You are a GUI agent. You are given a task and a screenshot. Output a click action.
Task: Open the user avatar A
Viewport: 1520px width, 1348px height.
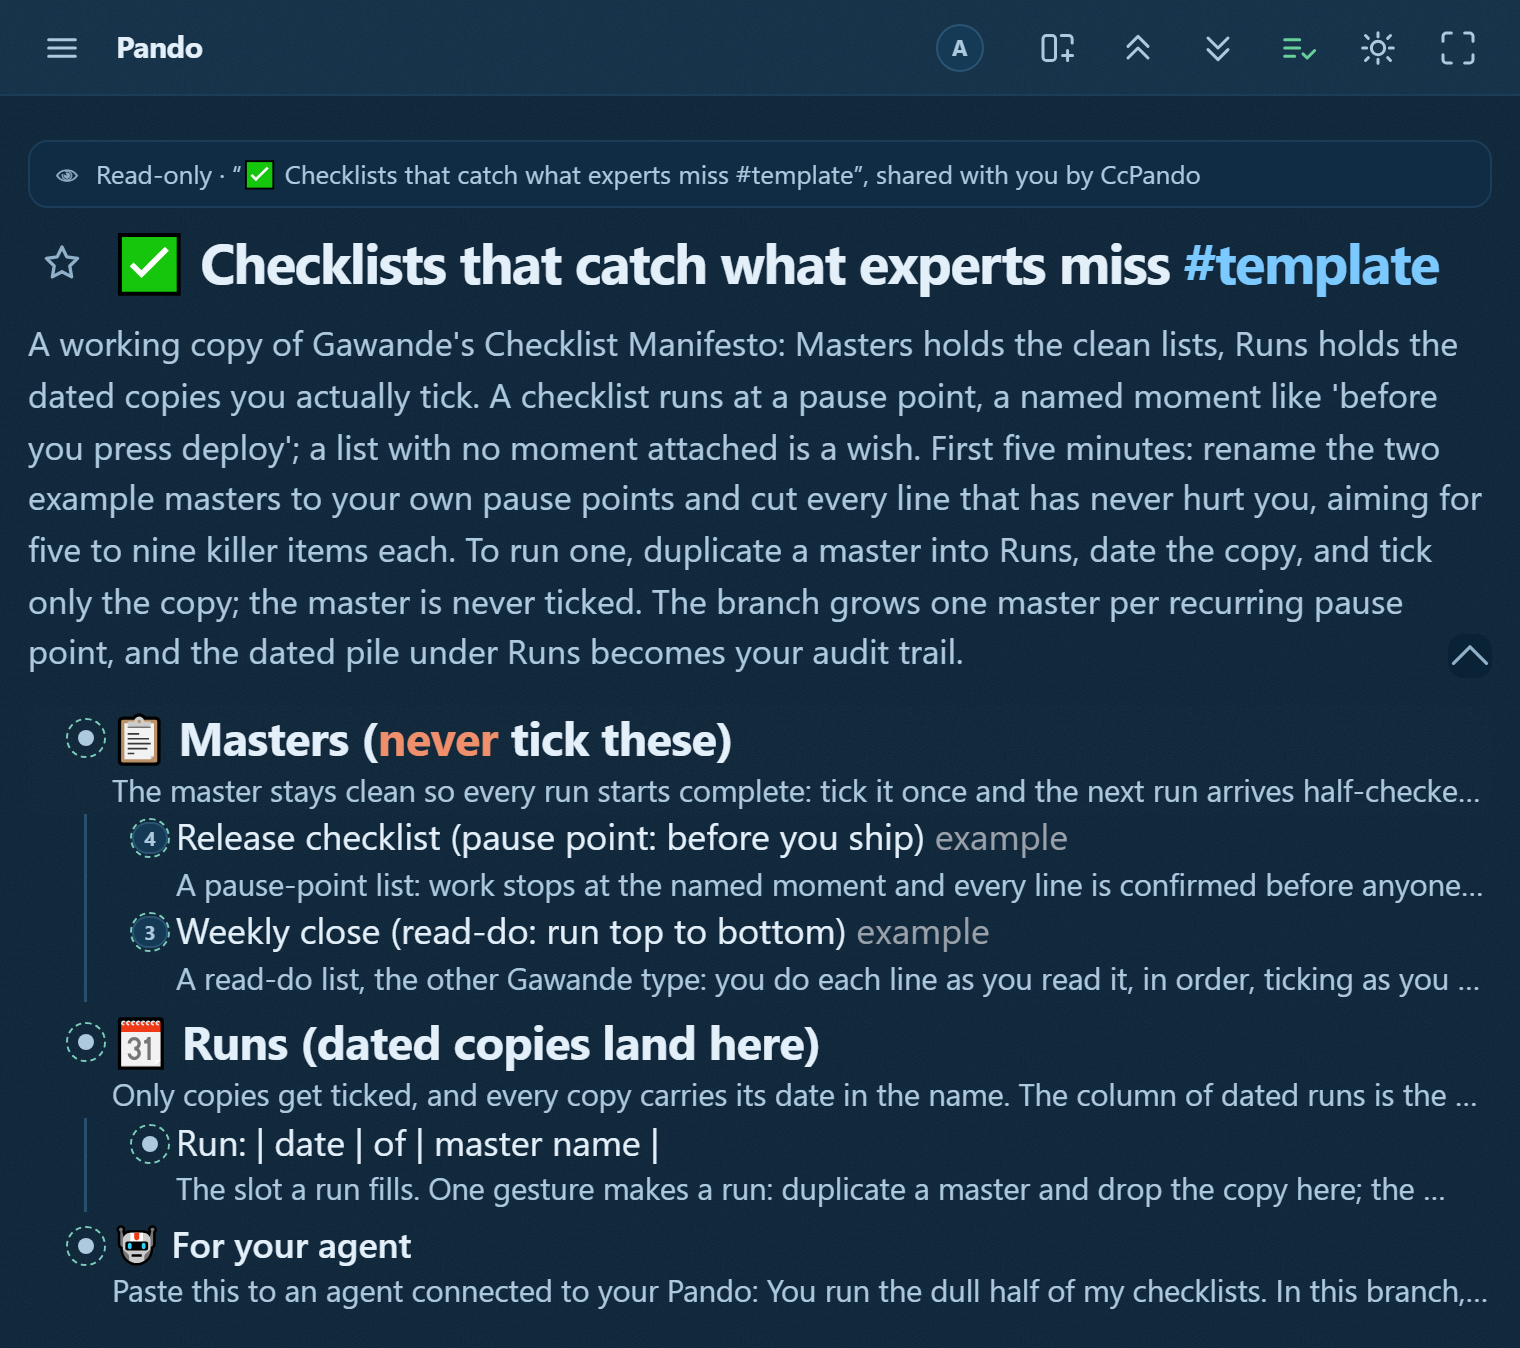tap(959, 48)
